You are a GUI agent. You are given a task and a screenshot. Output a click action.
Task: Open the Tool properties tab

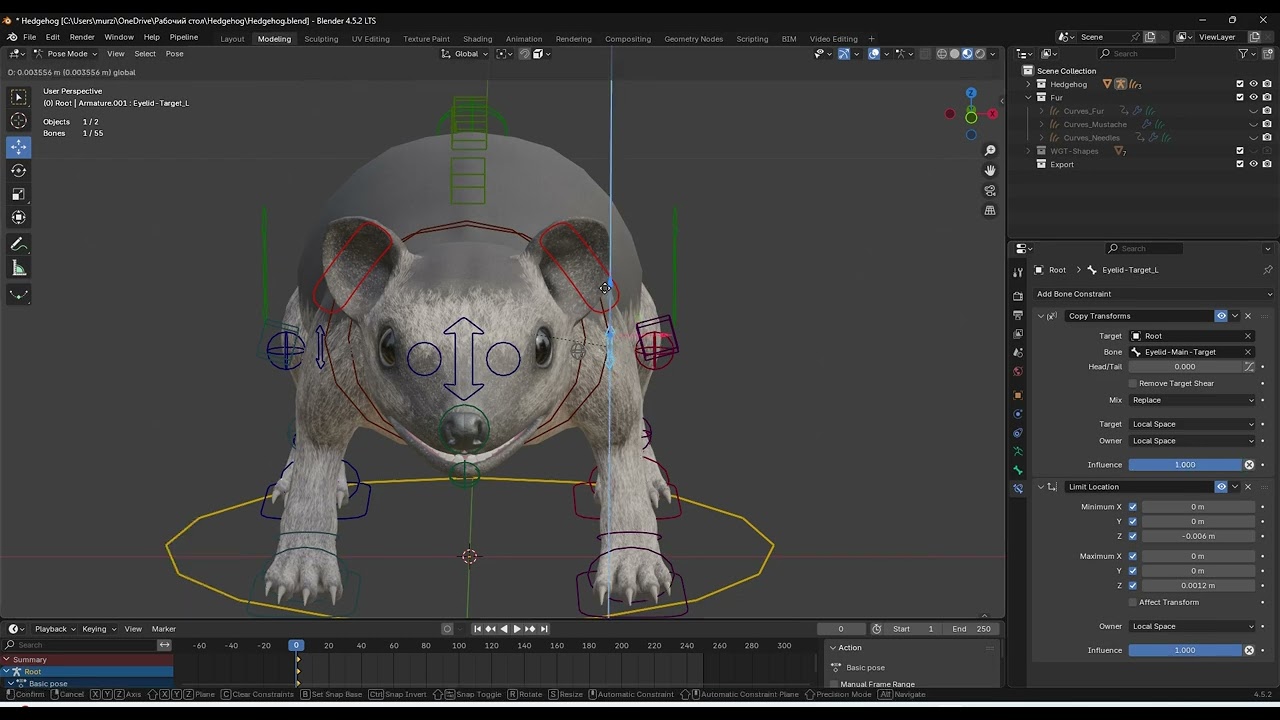coord(1018,272)
